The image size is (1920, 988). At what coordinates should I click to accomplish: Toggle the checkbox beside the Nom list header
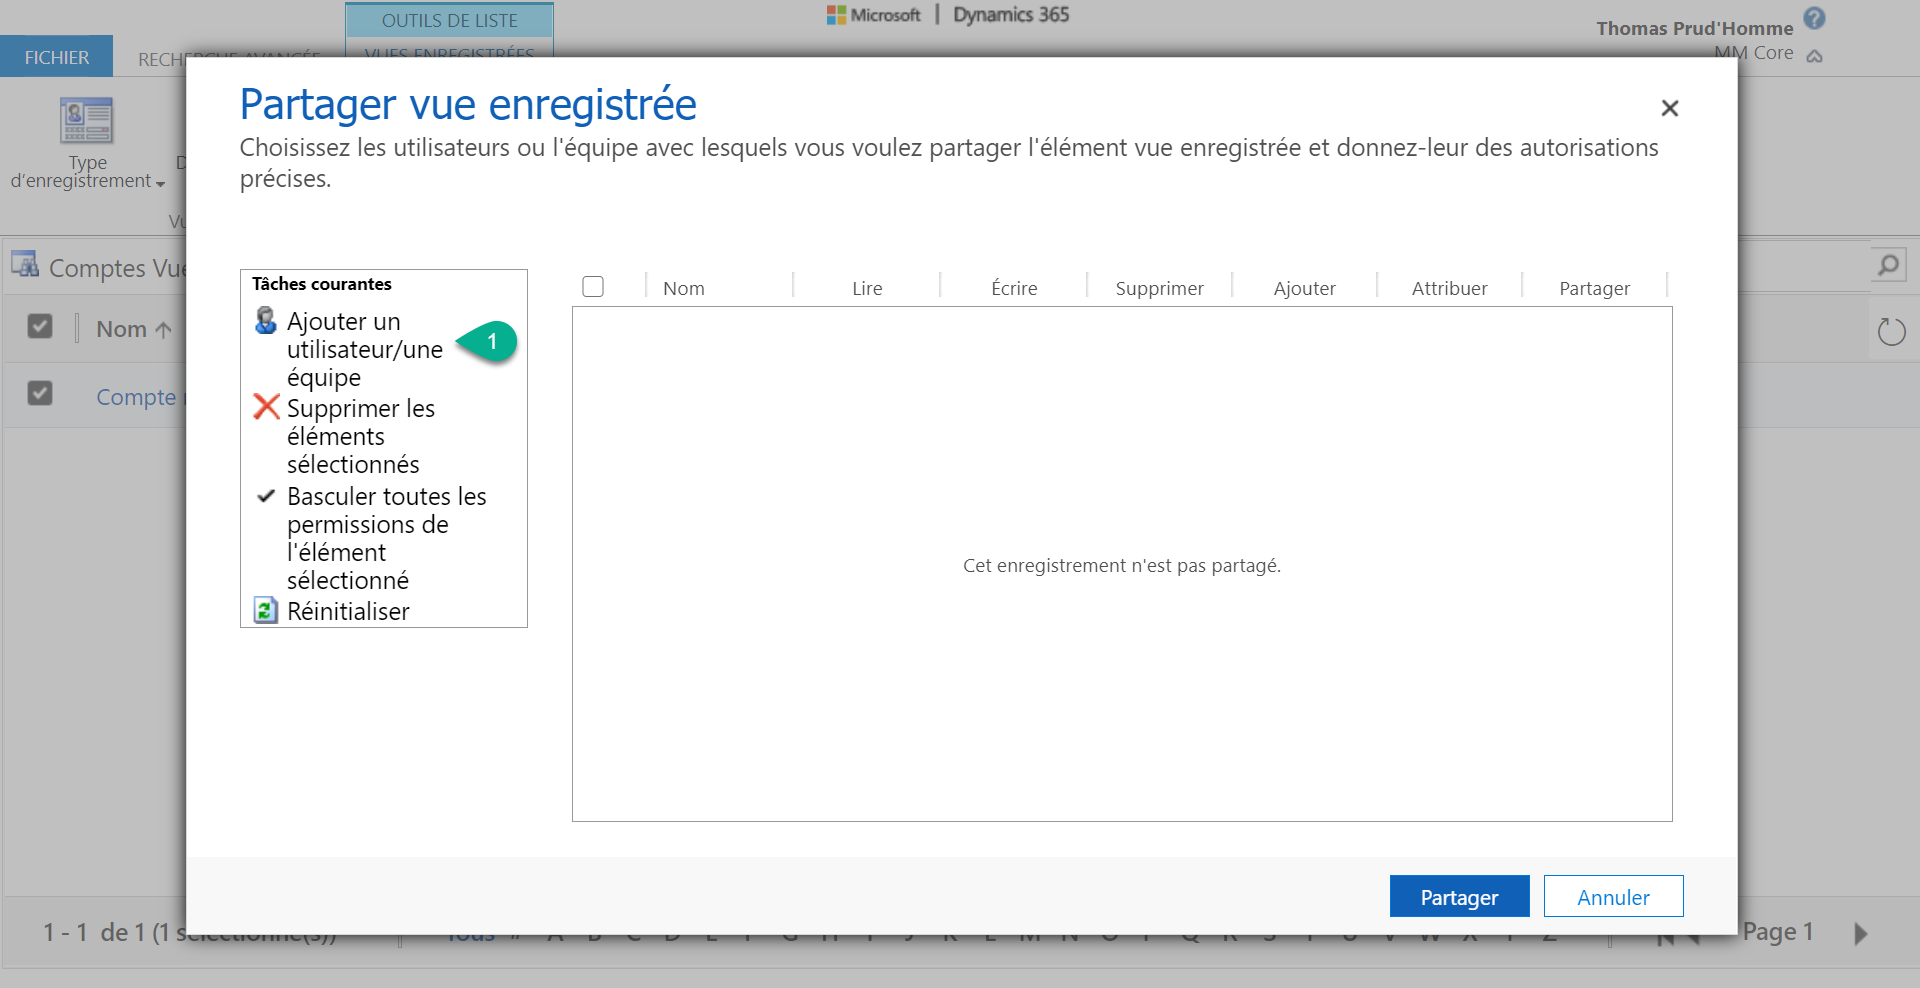coord(40,327)
